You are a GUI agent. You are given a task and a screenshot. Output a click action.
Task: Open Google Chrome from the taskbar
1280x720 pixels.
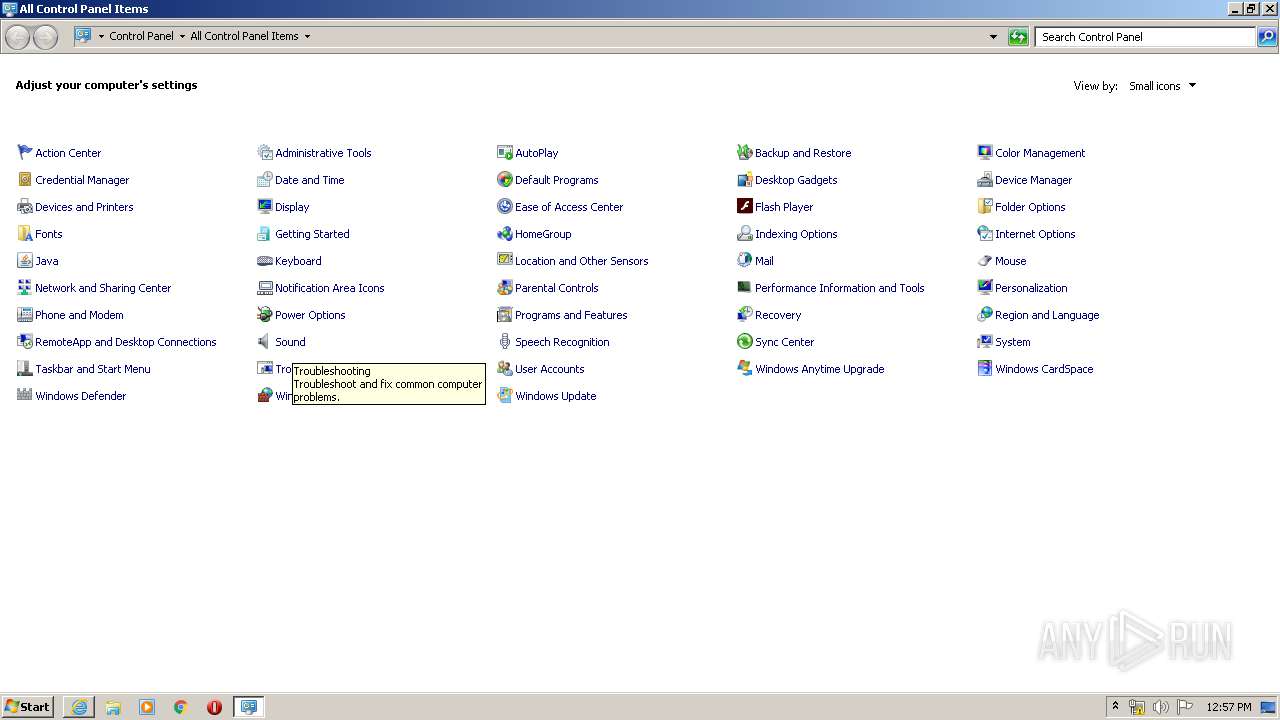[180, 707]
